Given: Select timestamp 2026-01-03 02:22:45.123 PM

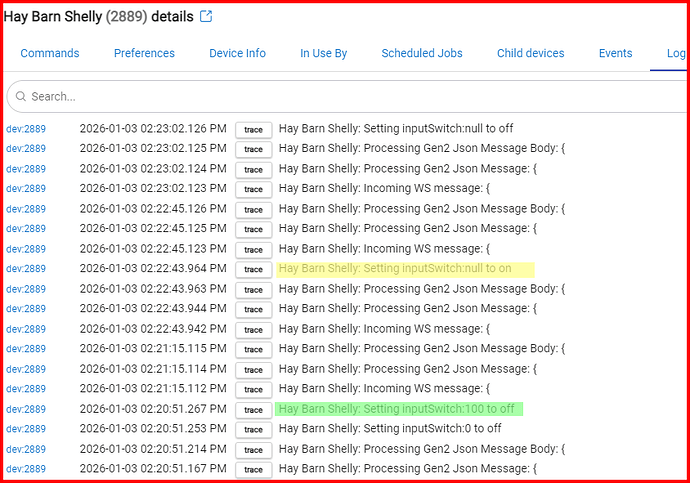Looking at the screenshot, I should 153,249.
